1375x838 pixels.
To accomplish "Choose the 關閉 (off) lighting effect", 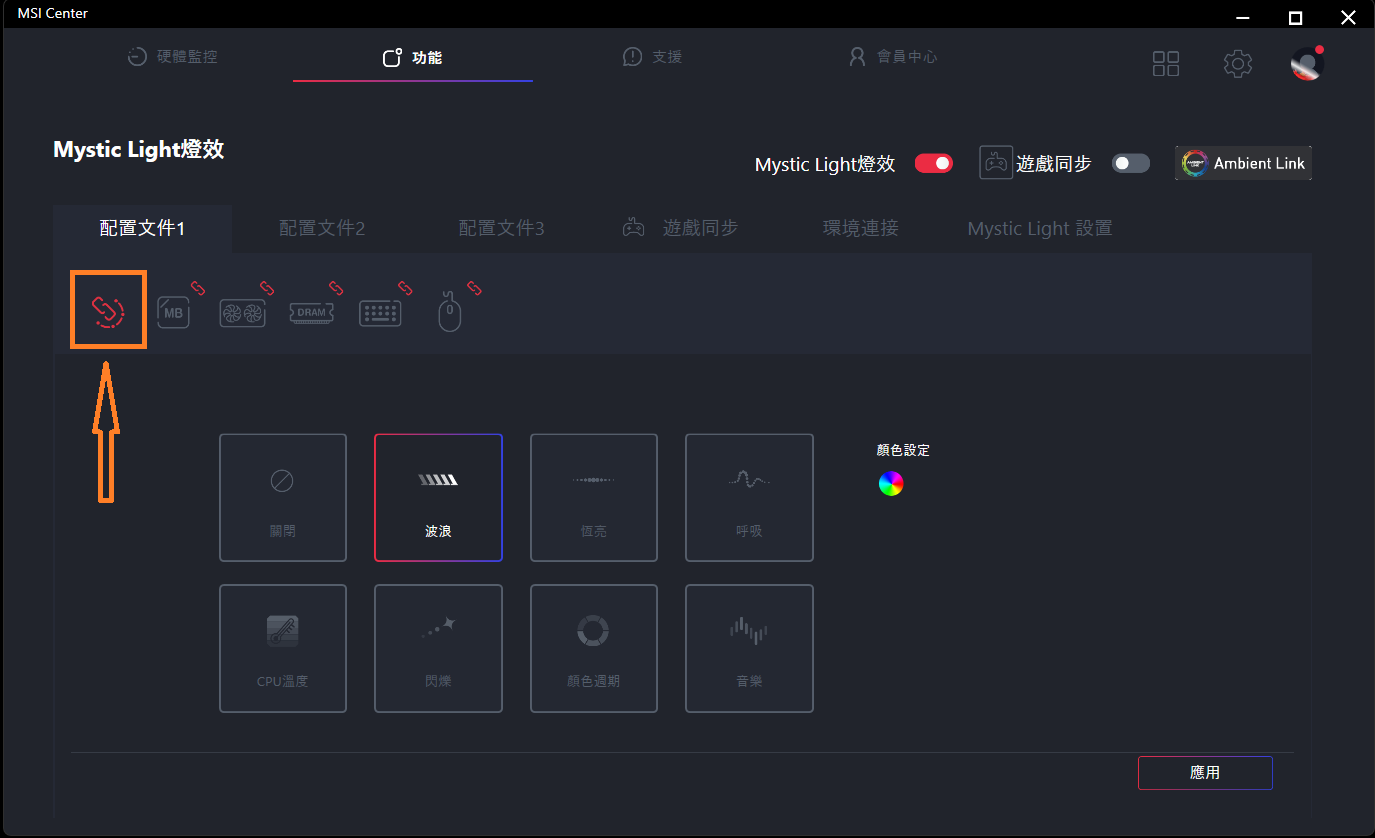I will (x=283, y=498).
